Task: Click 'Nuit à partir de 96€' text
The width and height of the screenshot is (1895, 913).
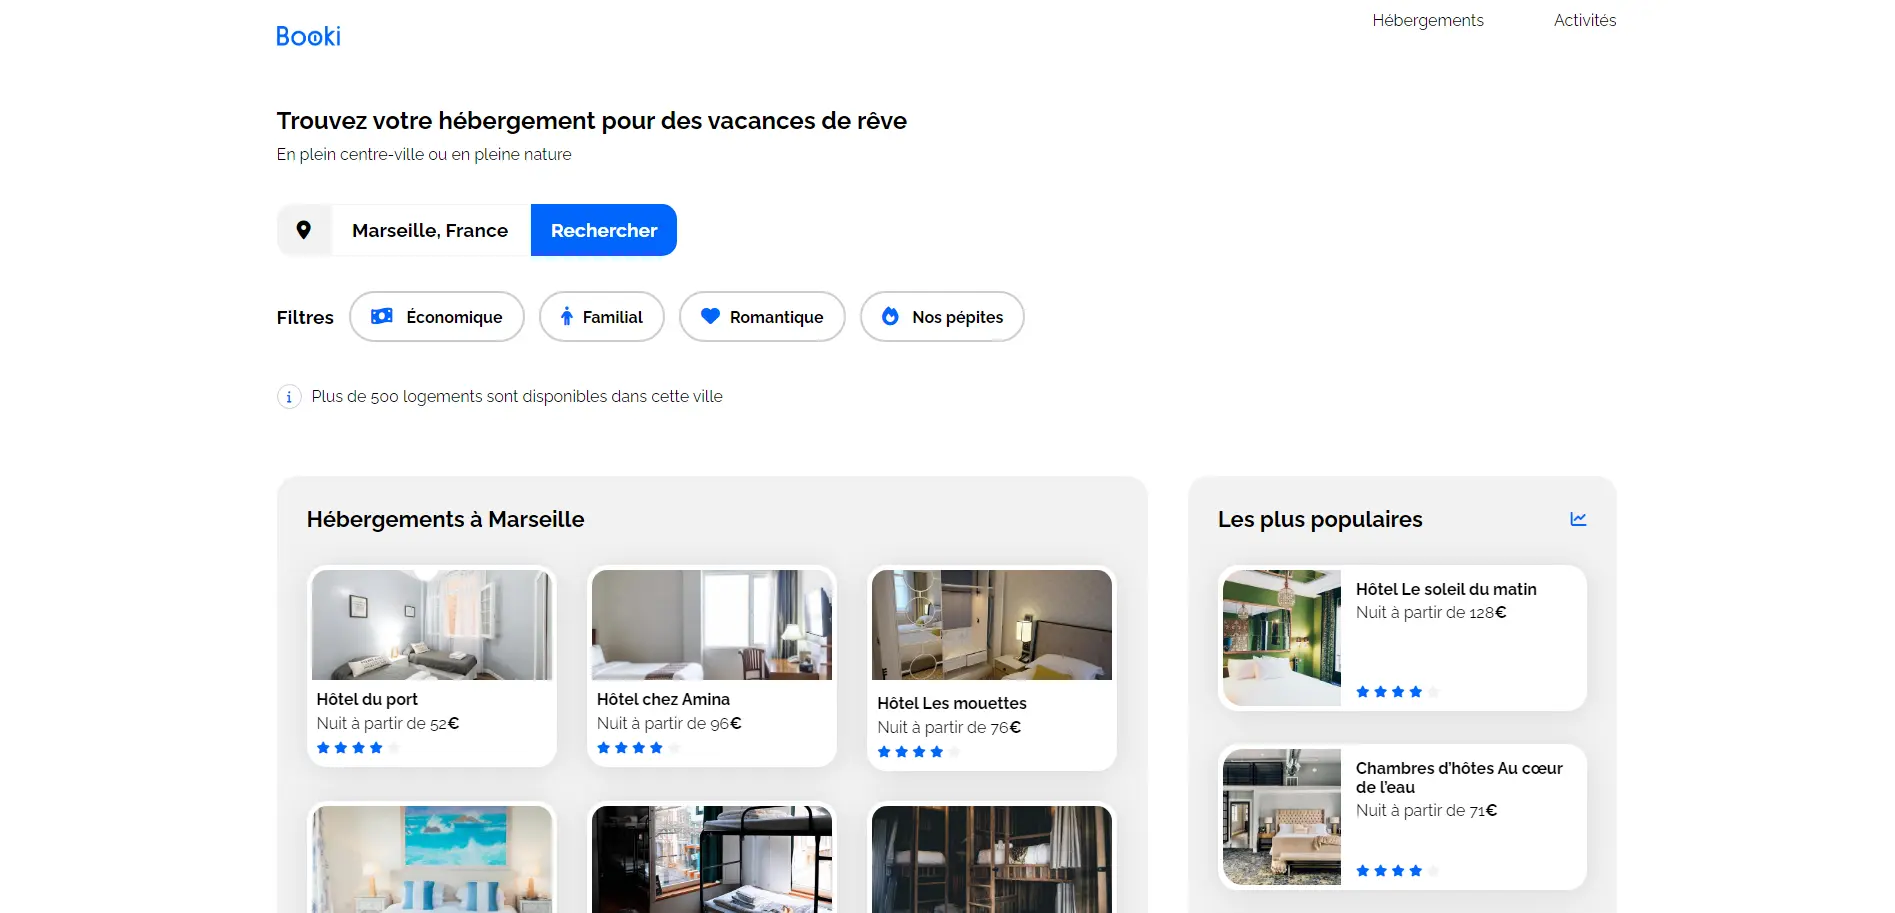Action: pos(669,723)
